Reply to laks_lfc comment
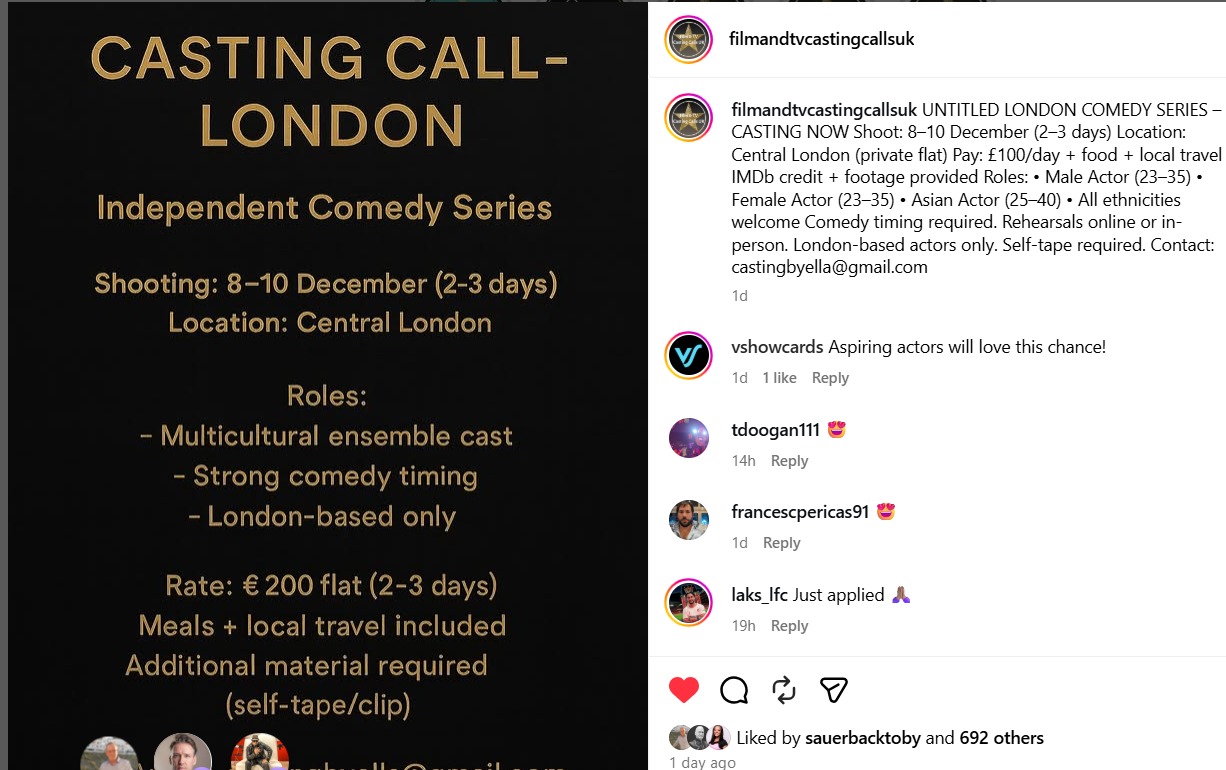 point(789,626)
